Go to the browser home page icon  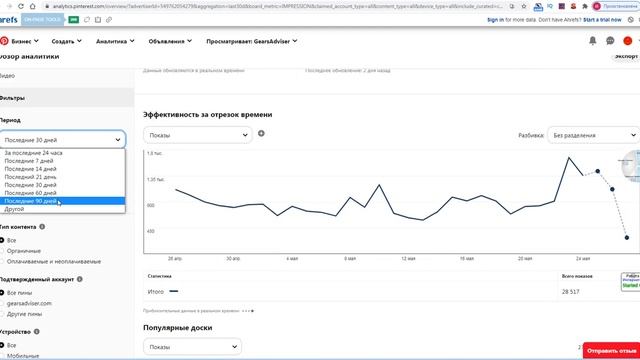point(32,6)
